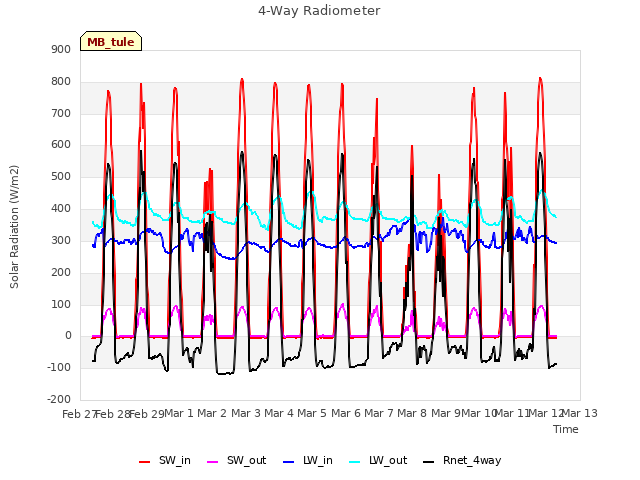Click the Mar 12 x-axis label
The height and width of the screenshot is (480, 640).
(546, 413)
